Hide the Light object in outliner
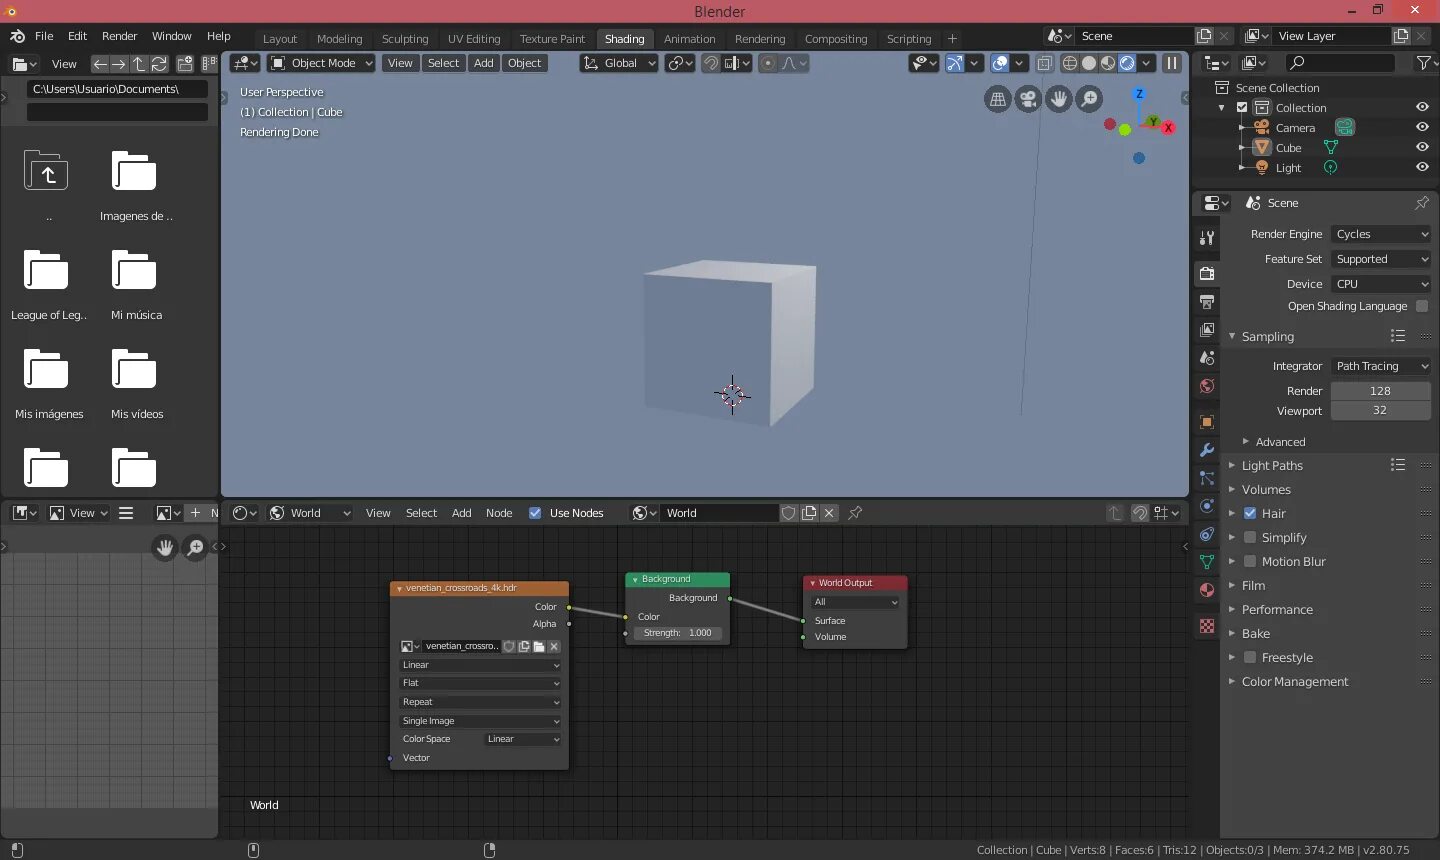The height and width of the screenshot is (860, 1440). coord(1422,167)
